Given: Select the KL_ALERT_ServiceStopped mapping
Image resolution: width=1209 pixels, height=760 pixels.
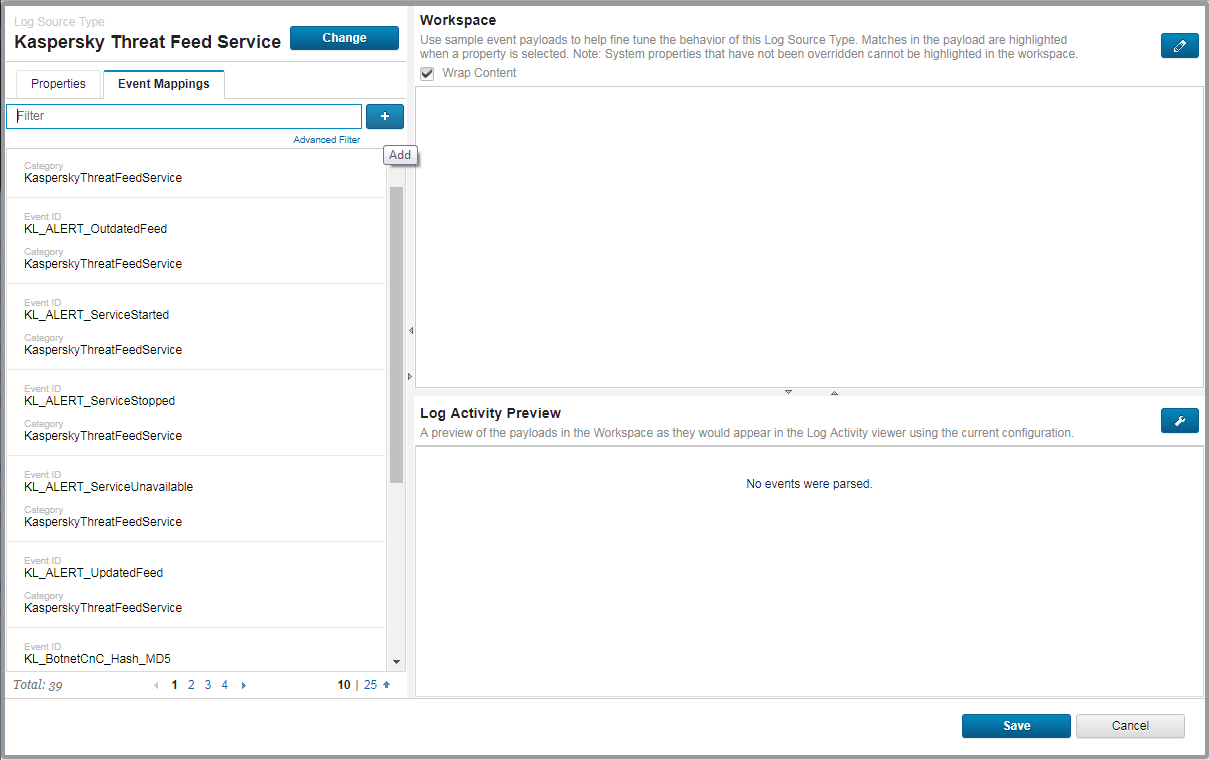Looking at the screenshot, I should pyautogui.click(x=196, y=413).
